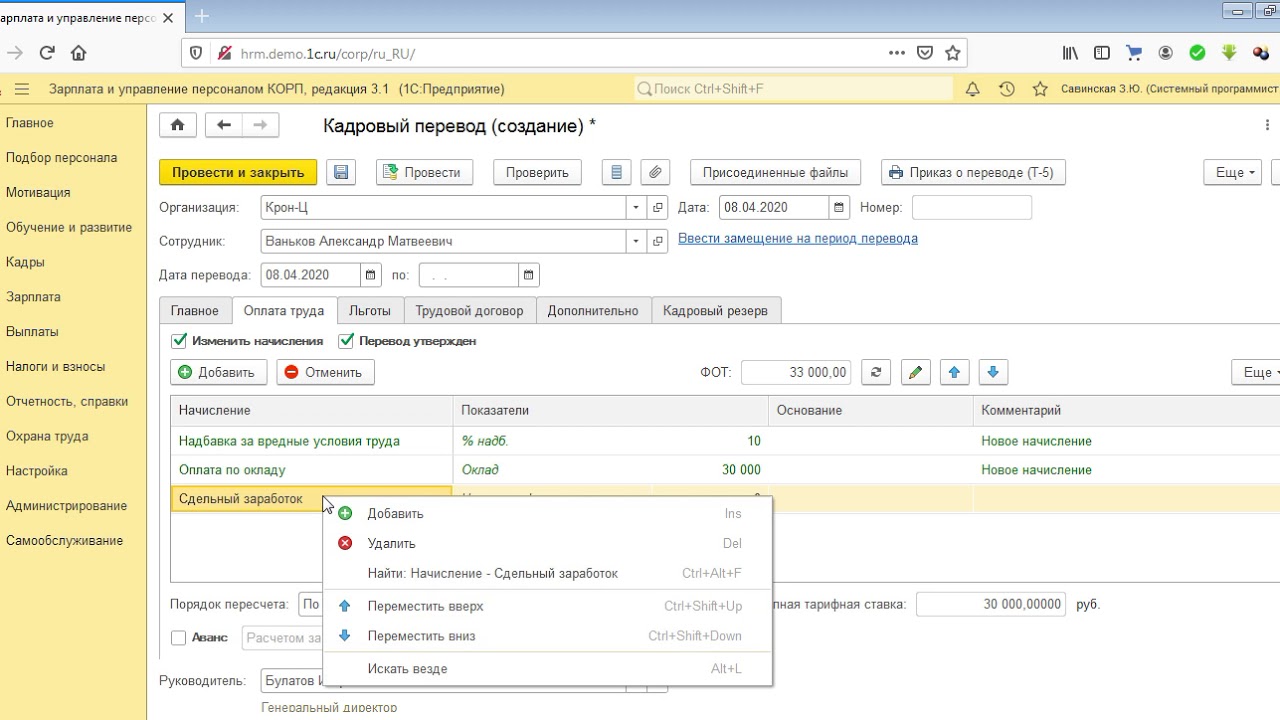Switch to the Кадровый резерв tab

(715, 311)
